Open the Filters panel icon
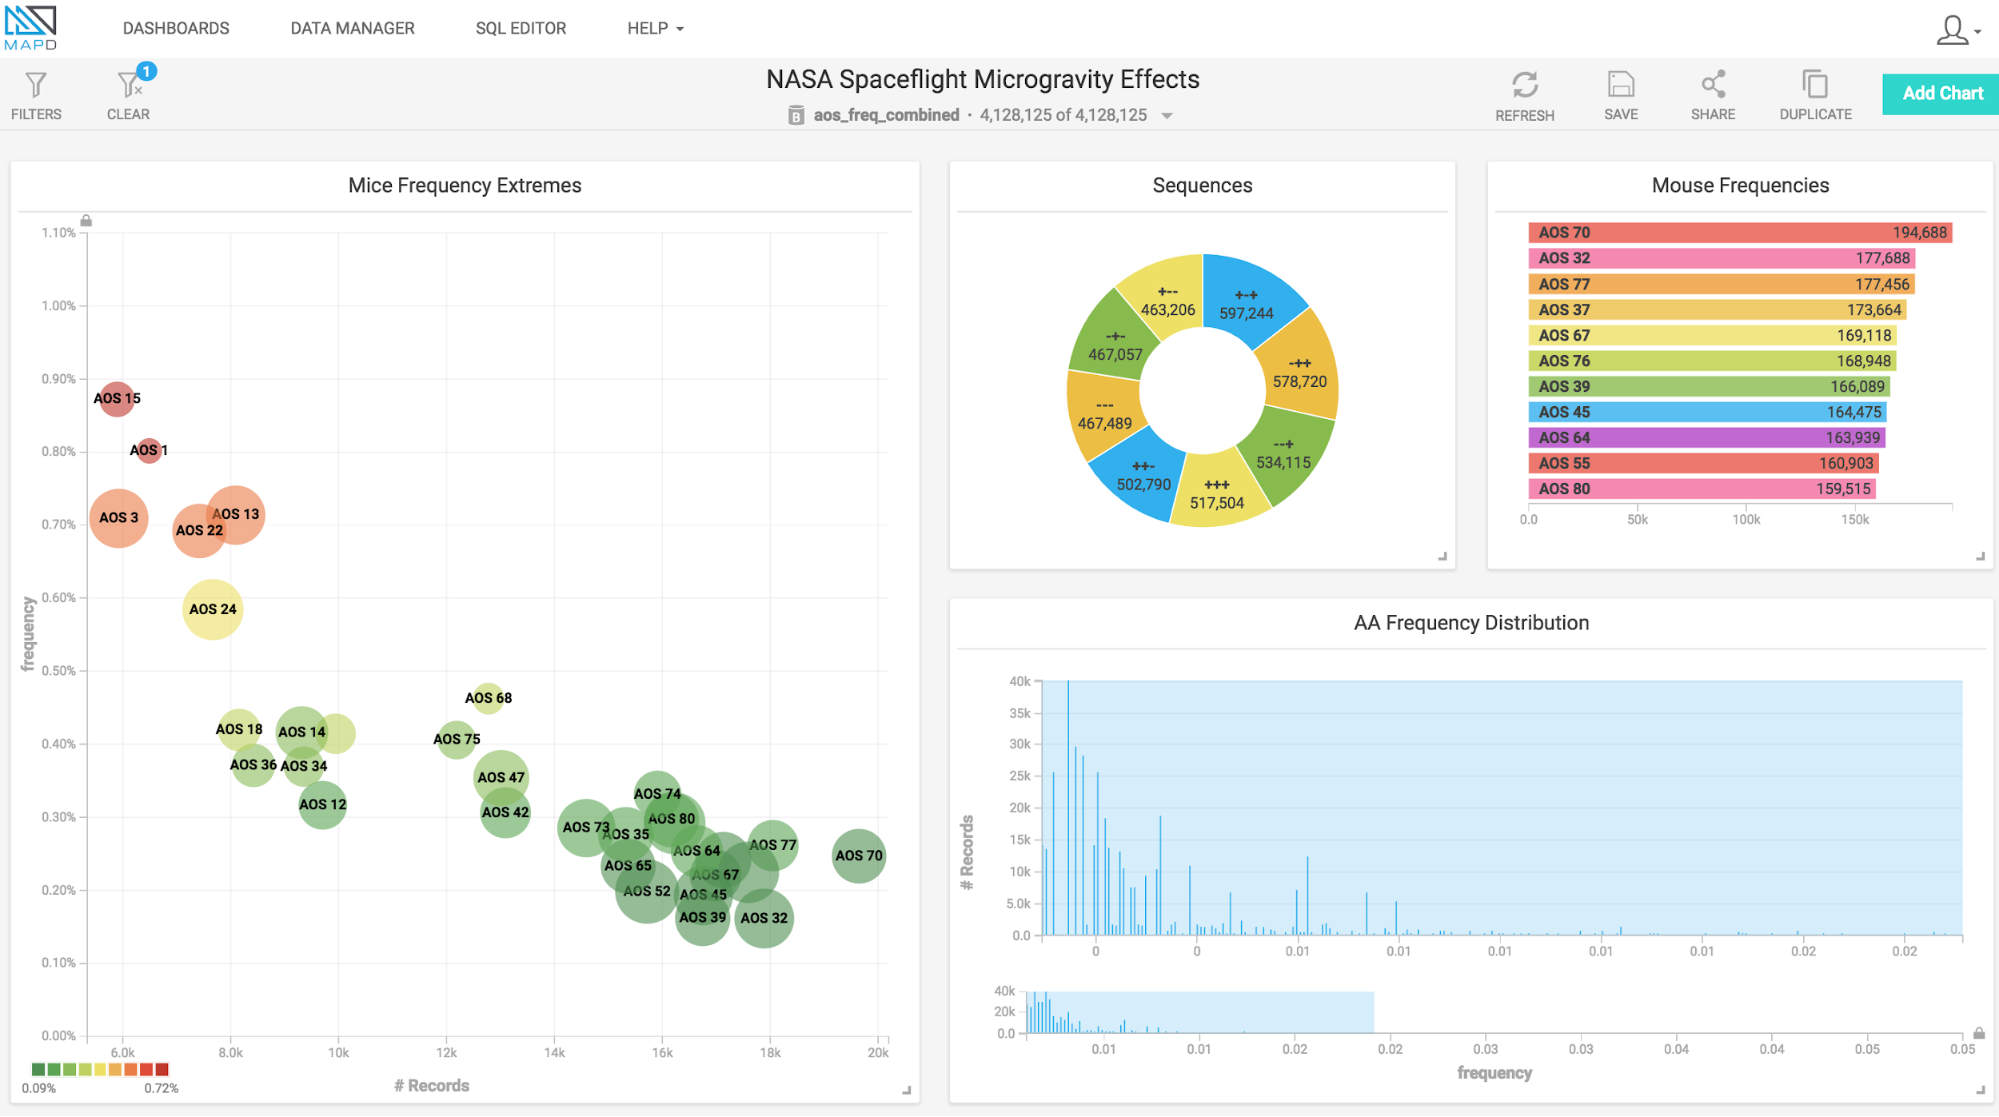 click(x=36, y=86)
